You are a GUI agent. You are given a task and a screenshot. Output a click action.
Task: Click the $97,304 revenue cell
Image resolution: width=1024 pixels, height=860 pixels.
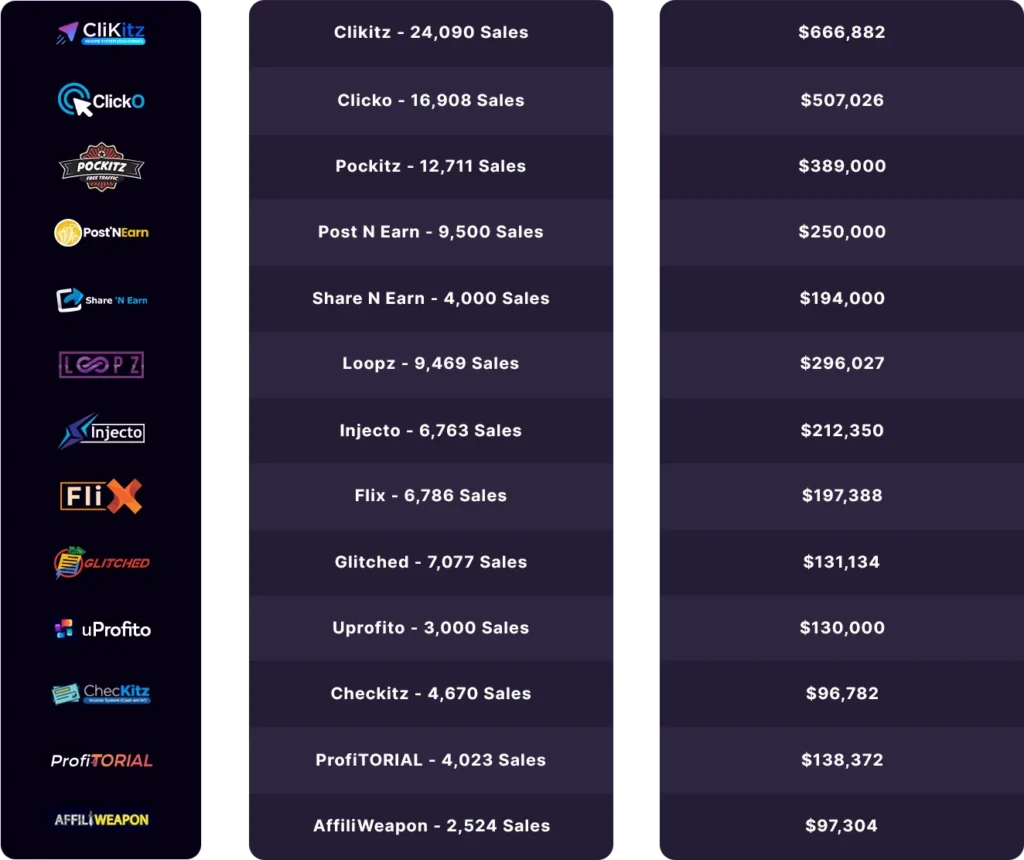(842, 826)
